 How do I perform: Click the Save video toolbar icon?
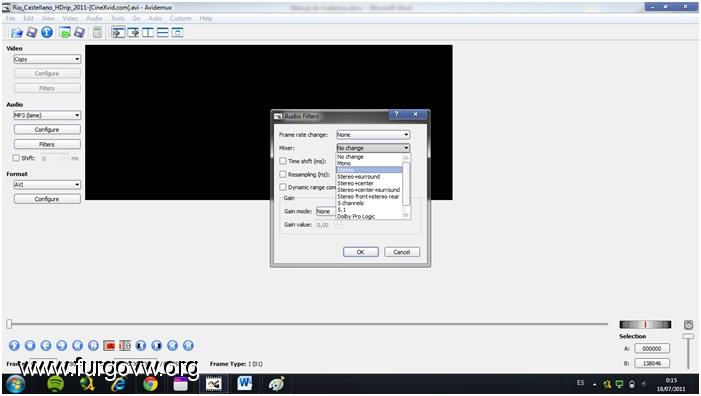click(x=32, y=32)
